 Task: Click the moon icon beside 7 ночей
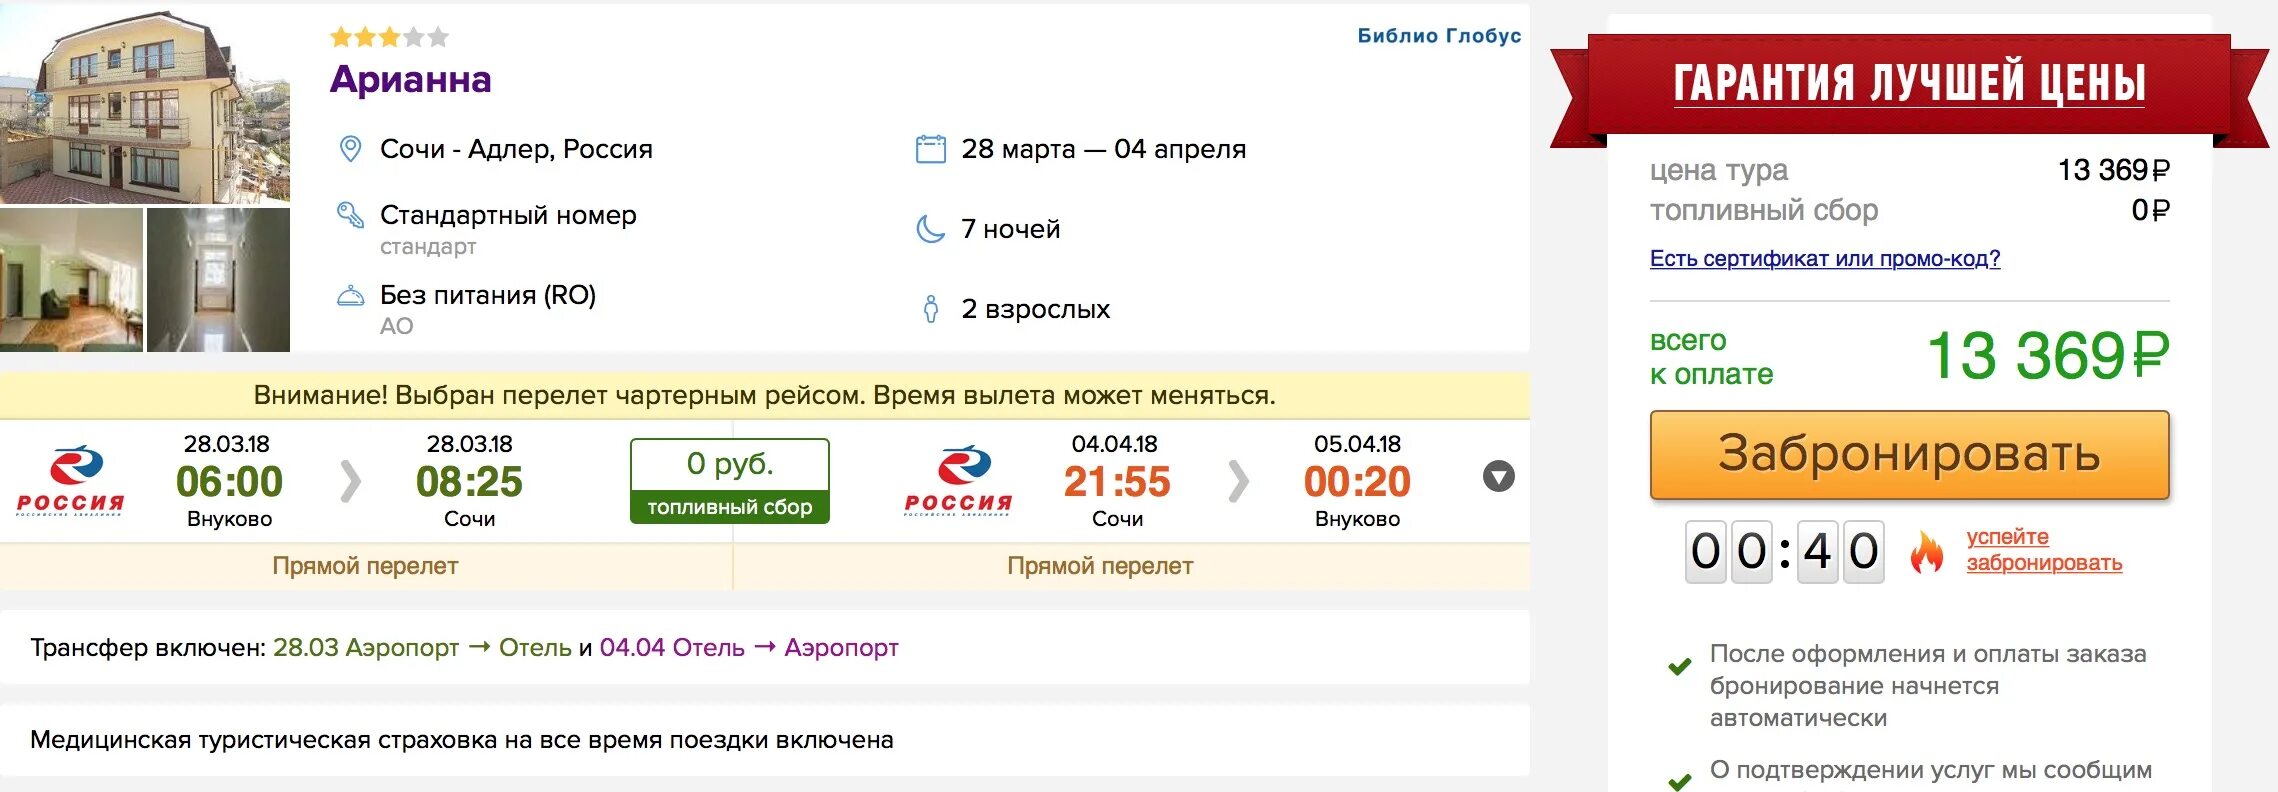(930, 229)
